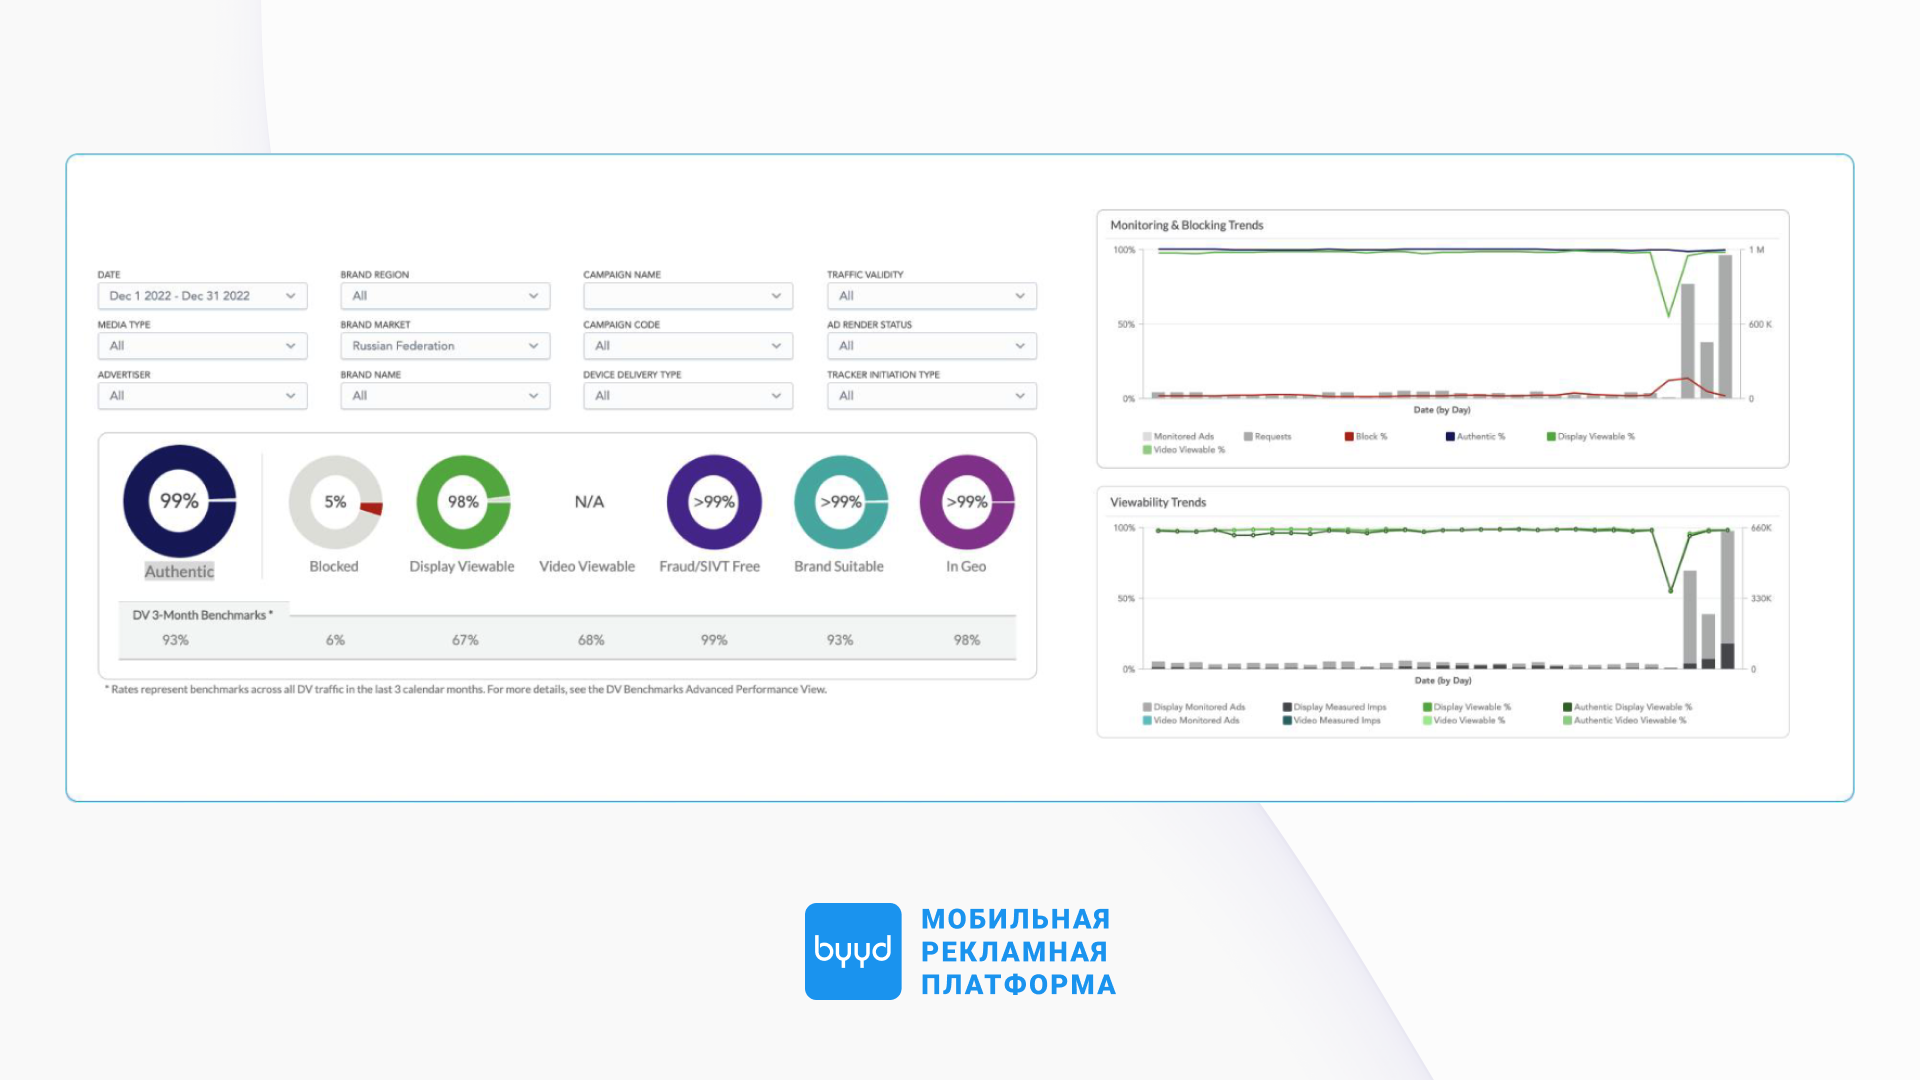Toggle Block % legend in Monitoring chart
The image size is (1920, 1080).
(x=1366, y=437)
